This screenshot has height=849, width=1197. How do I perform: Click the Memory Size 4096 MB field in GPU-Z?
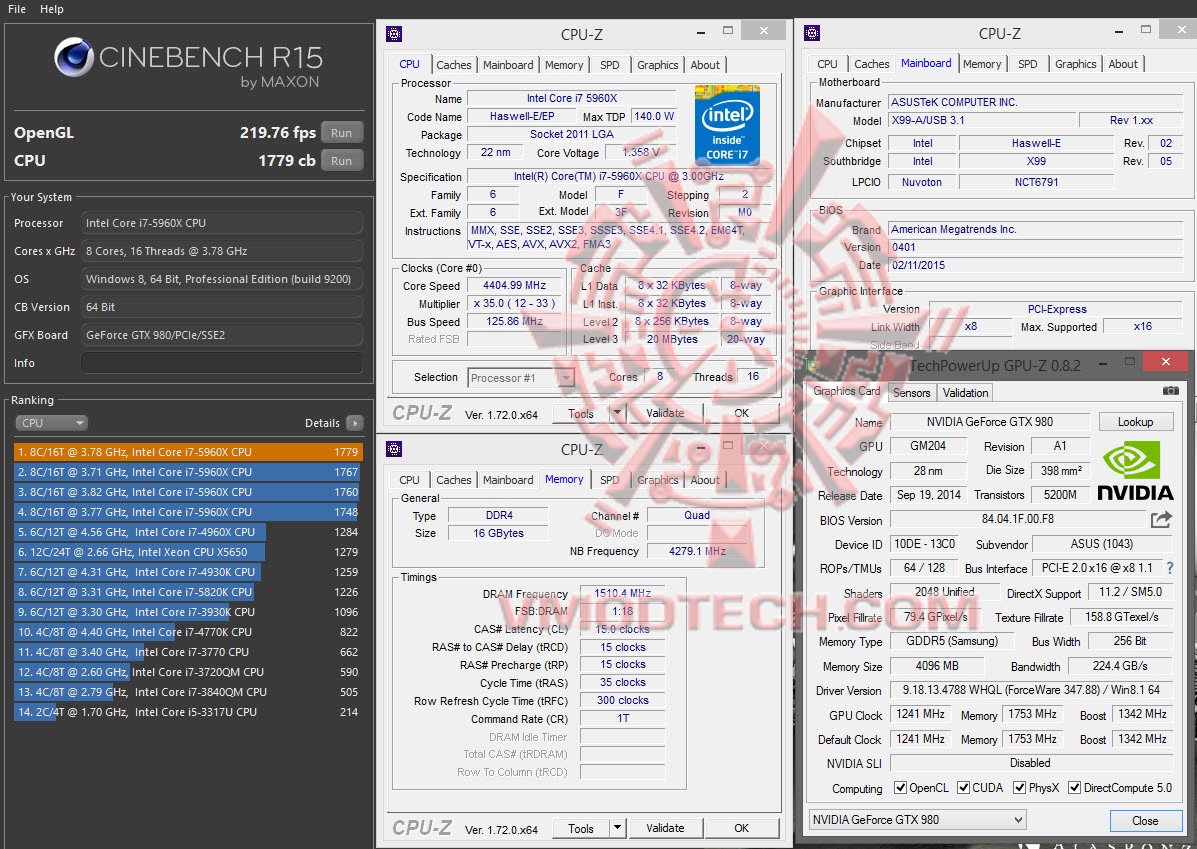click(937, 666)
